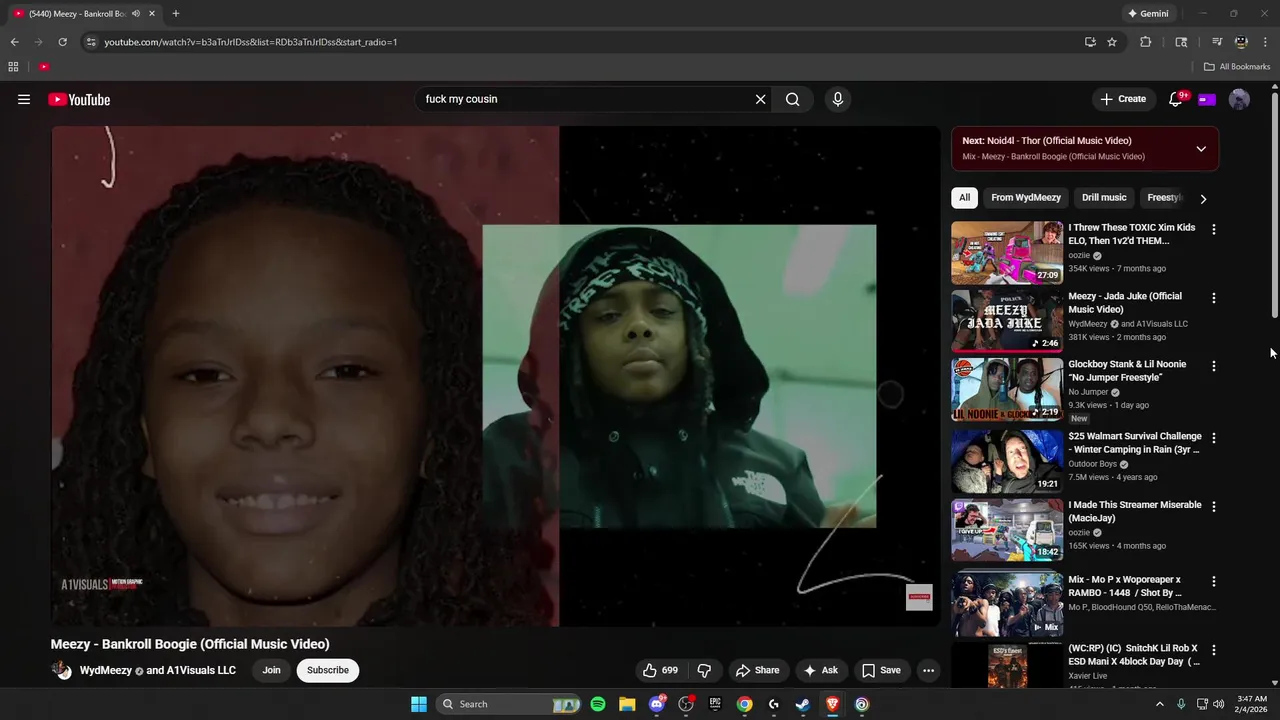Open the Chrome extensions puzzle icon
Screen dimensions: 1280x720
(1146, 42)
